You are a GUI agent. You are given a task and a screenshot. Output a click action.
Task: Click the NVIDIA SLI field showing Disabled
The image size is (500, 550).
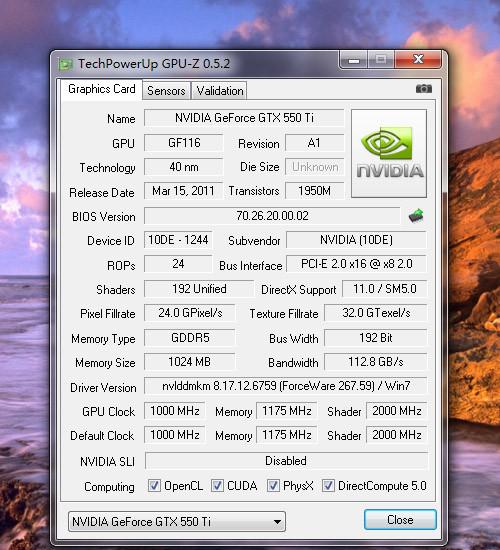click(x=286, y=461)
